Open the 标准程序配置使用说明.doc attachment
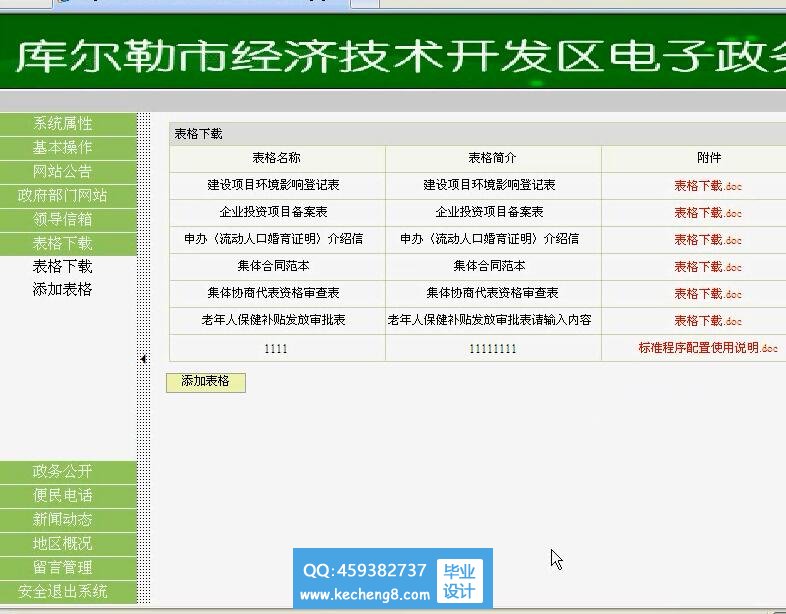This screenshot has width=786, height=614. pos(708,348)
